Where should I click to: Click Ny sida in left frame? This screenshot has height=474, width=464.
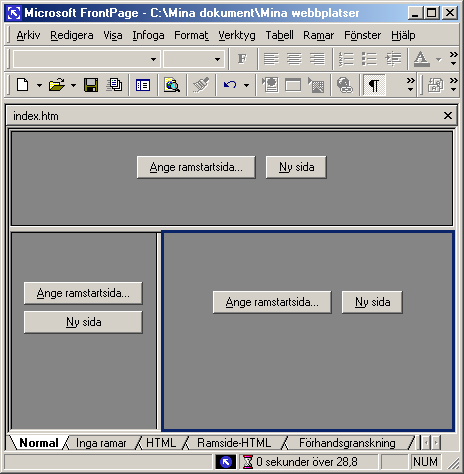pyautogui.click(x=83, y=322)
